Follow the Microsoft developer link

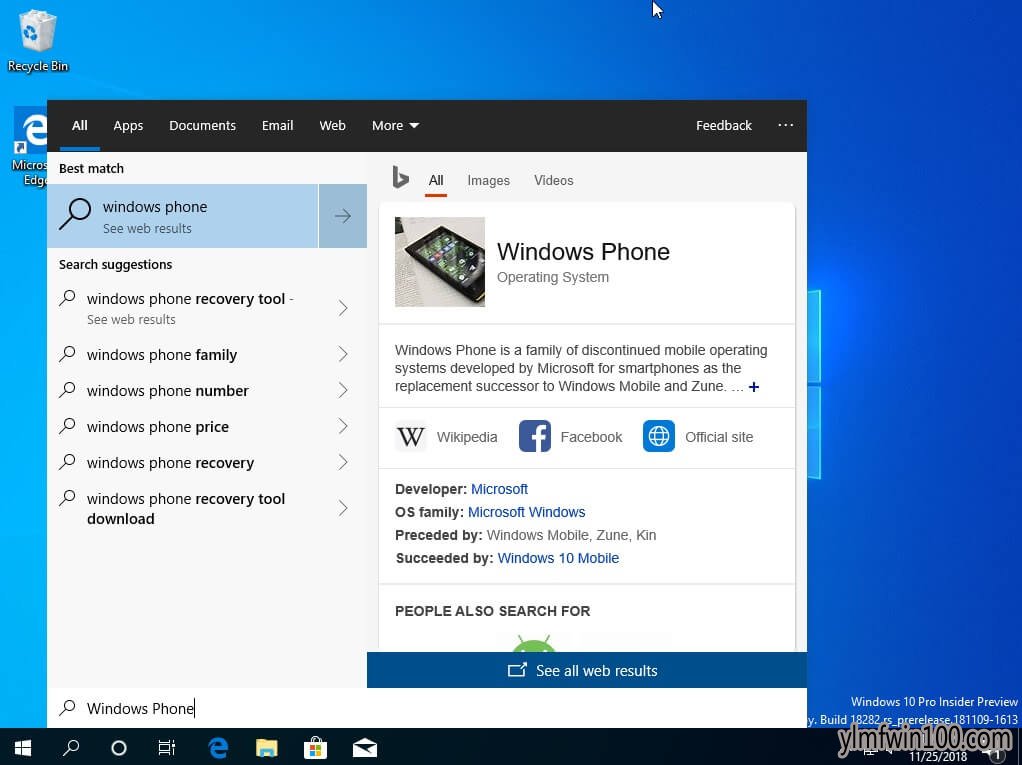[499, 489]
